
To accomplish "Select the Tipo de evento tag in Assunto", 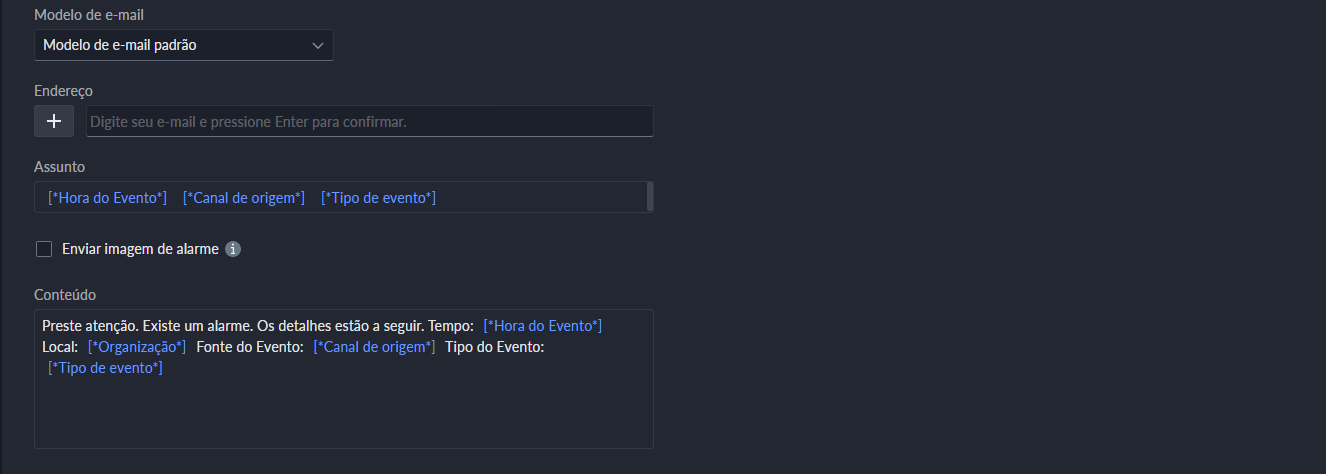I will (x=378, y=198).
